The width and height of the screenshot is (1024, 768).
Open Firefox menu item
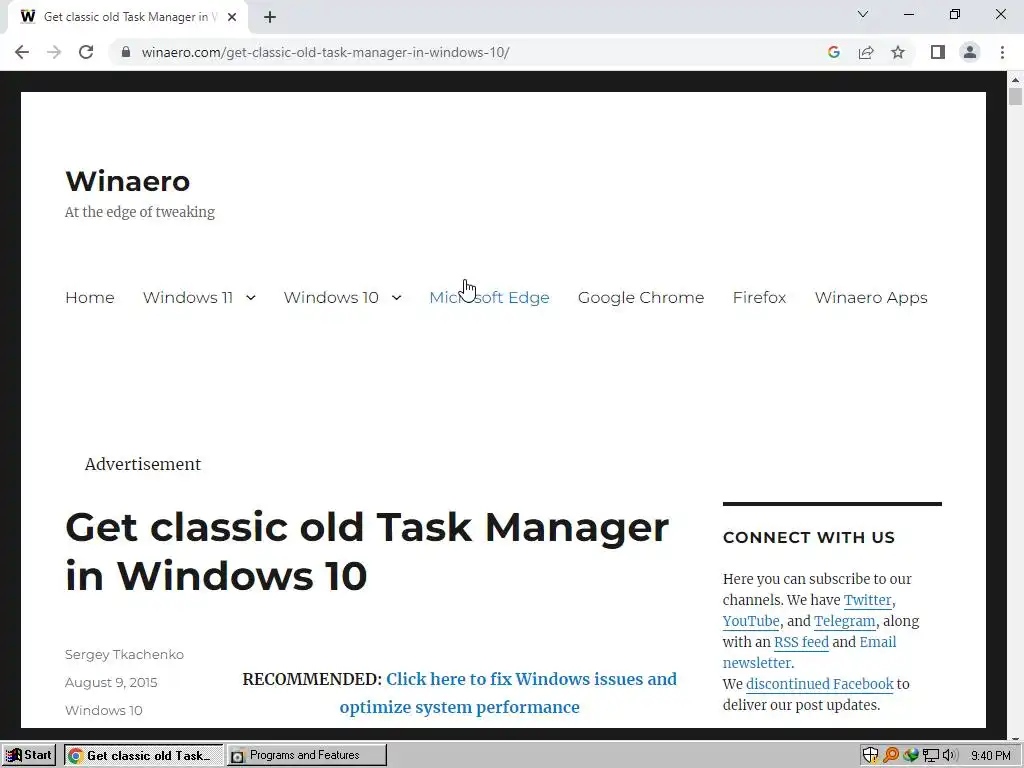click(x=759, y=297)
